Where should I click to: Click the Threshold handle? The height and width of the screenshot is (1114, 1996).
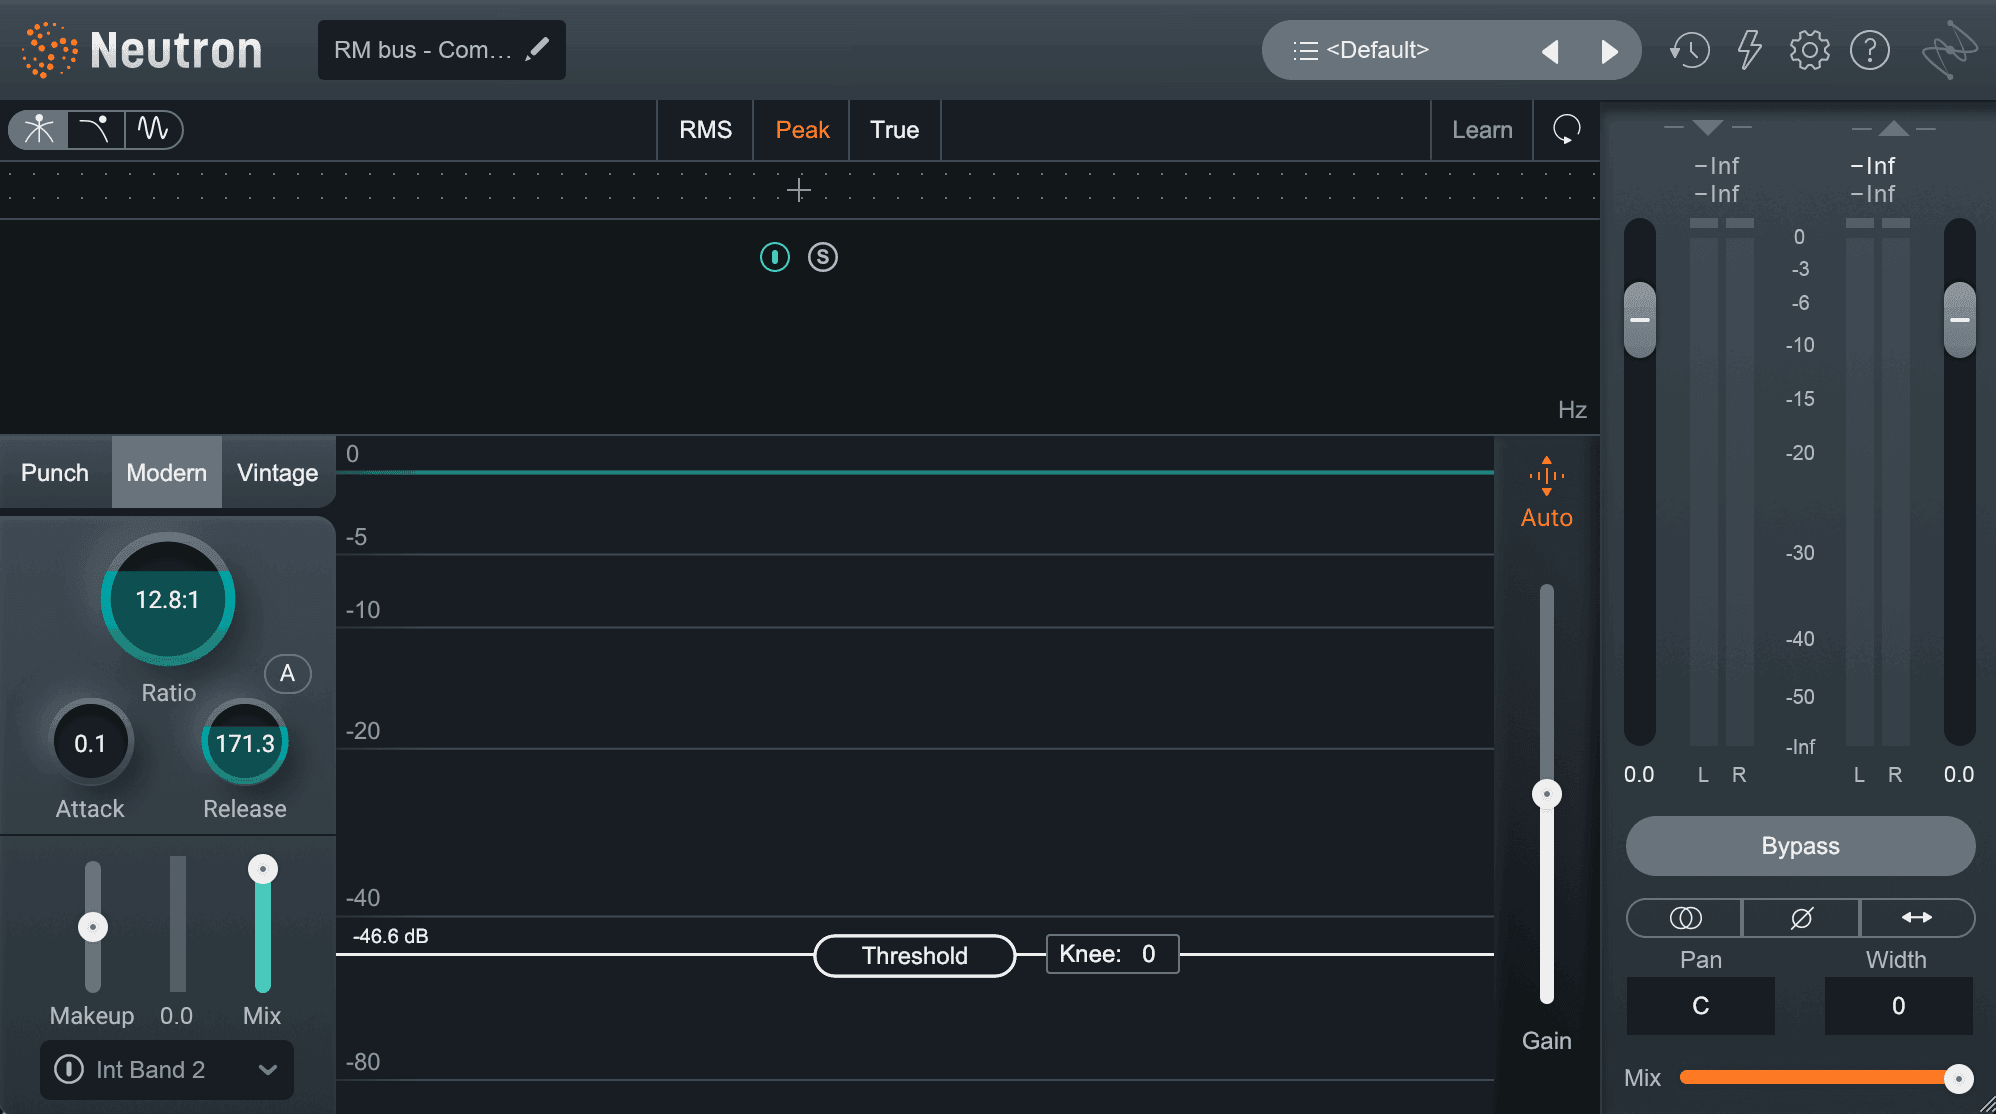(x=915, y=956)
